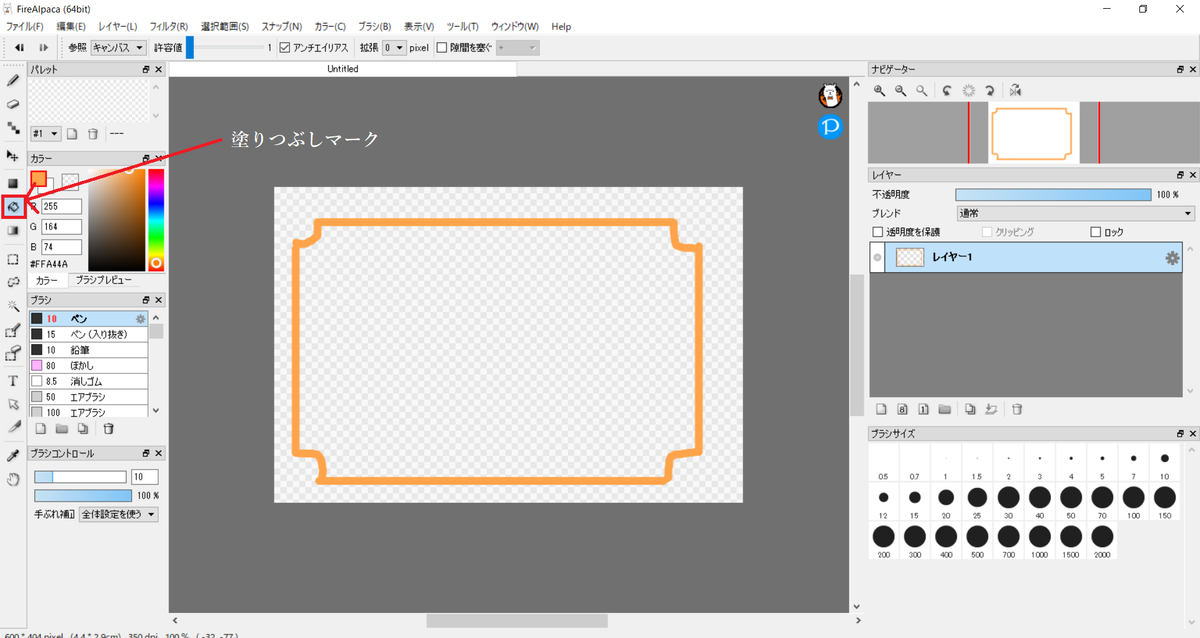Duplicate the layer with the copy icon
This screenshot has height=638, width=1200.
coord(970,409)
